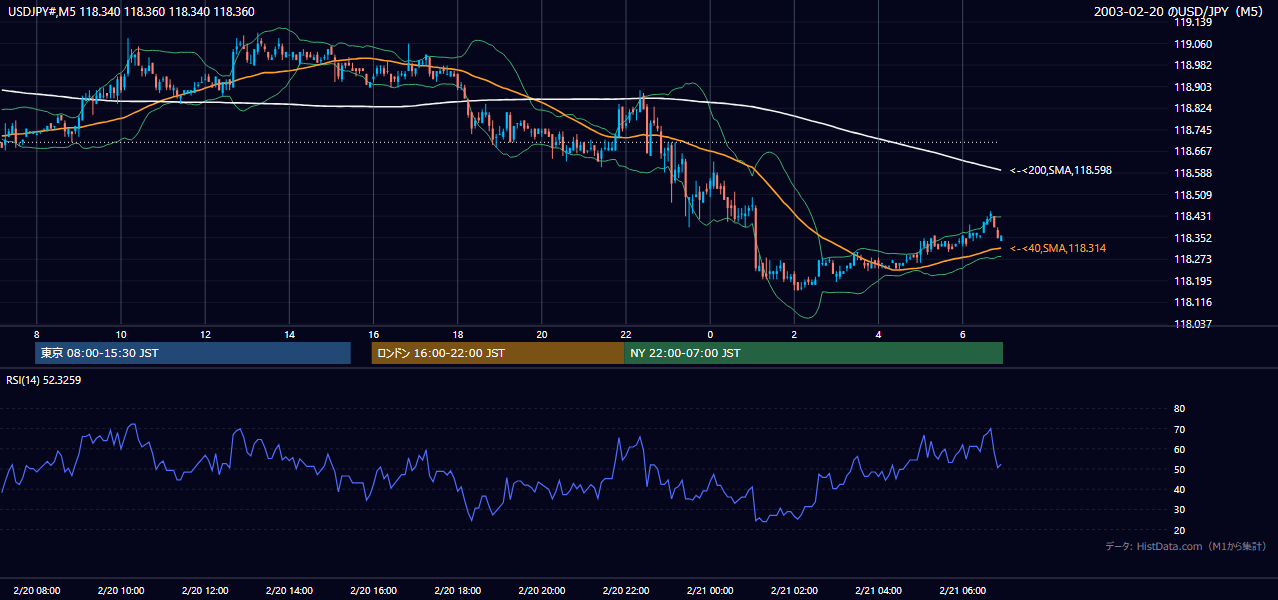The height and width of the screenshot is (600, 1278).
Task: Click RSI axis level 60
Action: 1179,449
